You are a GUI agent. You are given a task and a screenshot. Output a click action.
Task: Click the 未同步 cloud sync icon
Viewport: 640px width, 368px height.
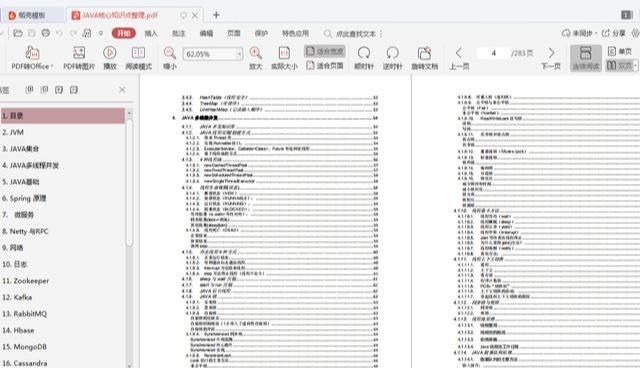pos(566,33)
